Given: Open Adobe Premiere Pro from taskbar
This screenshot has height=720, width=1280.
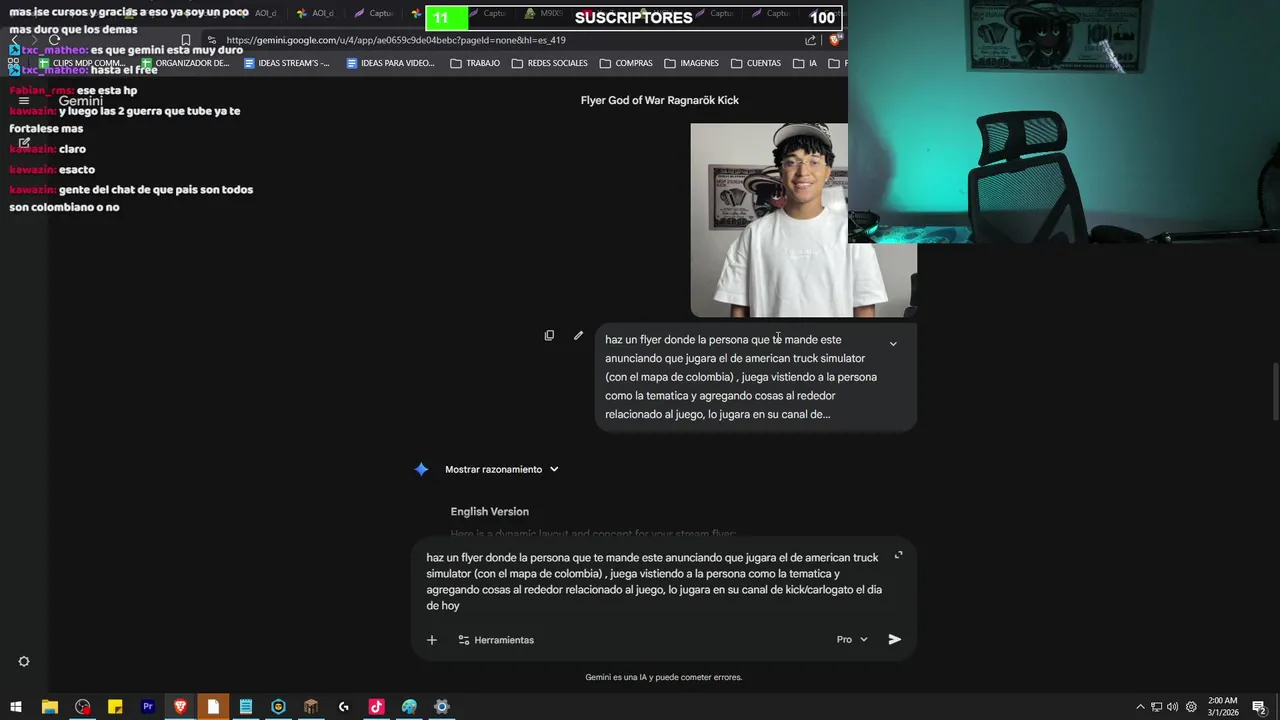Looking at the screenshot, I should [x=148, y=707].
